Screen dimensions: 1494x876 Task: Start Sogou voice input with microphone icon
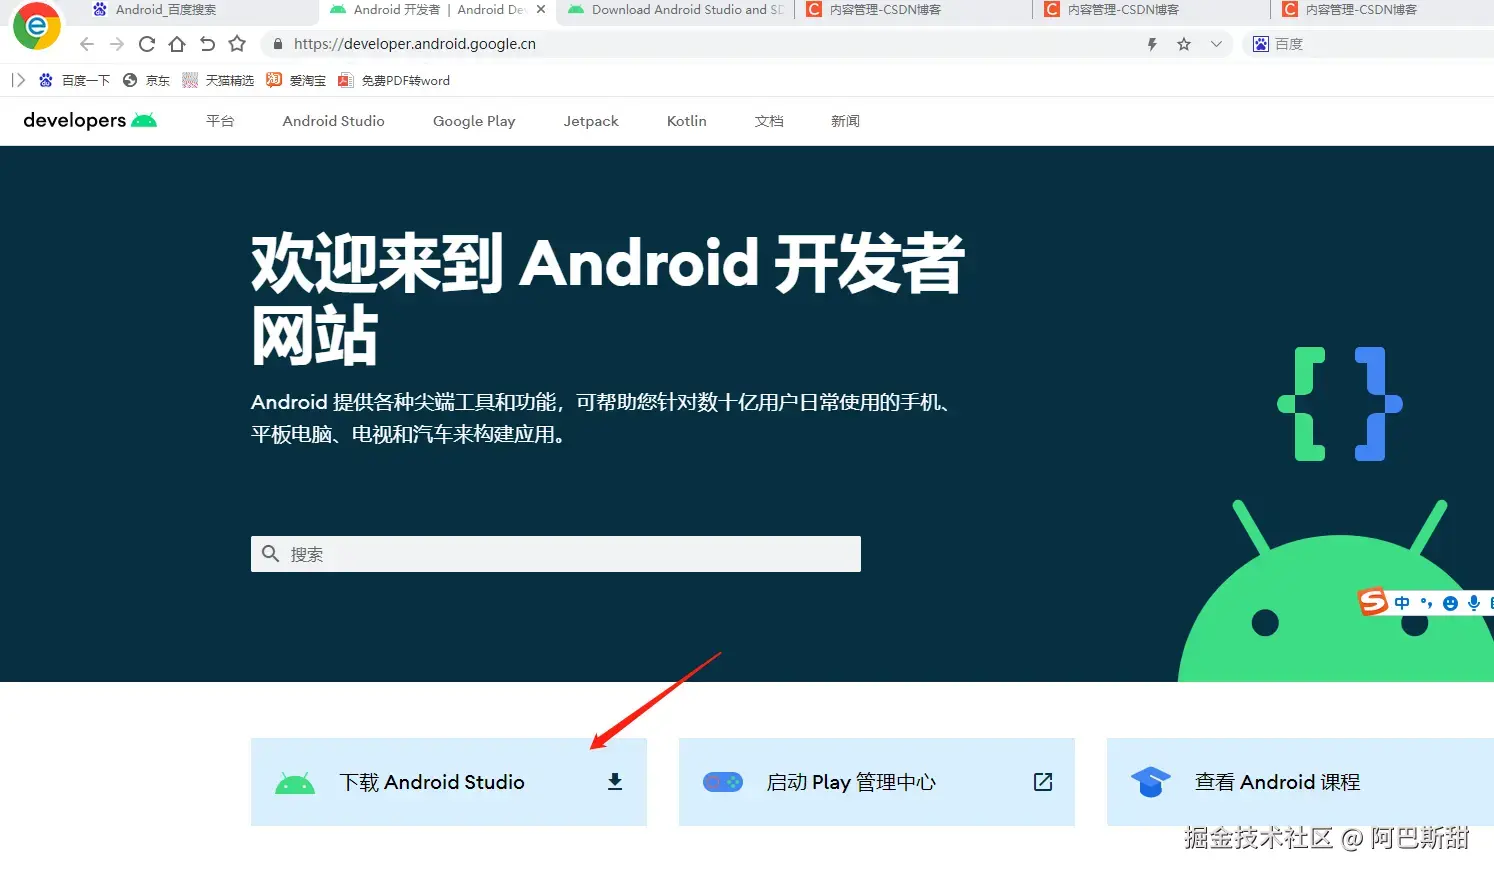(1472, 602)
